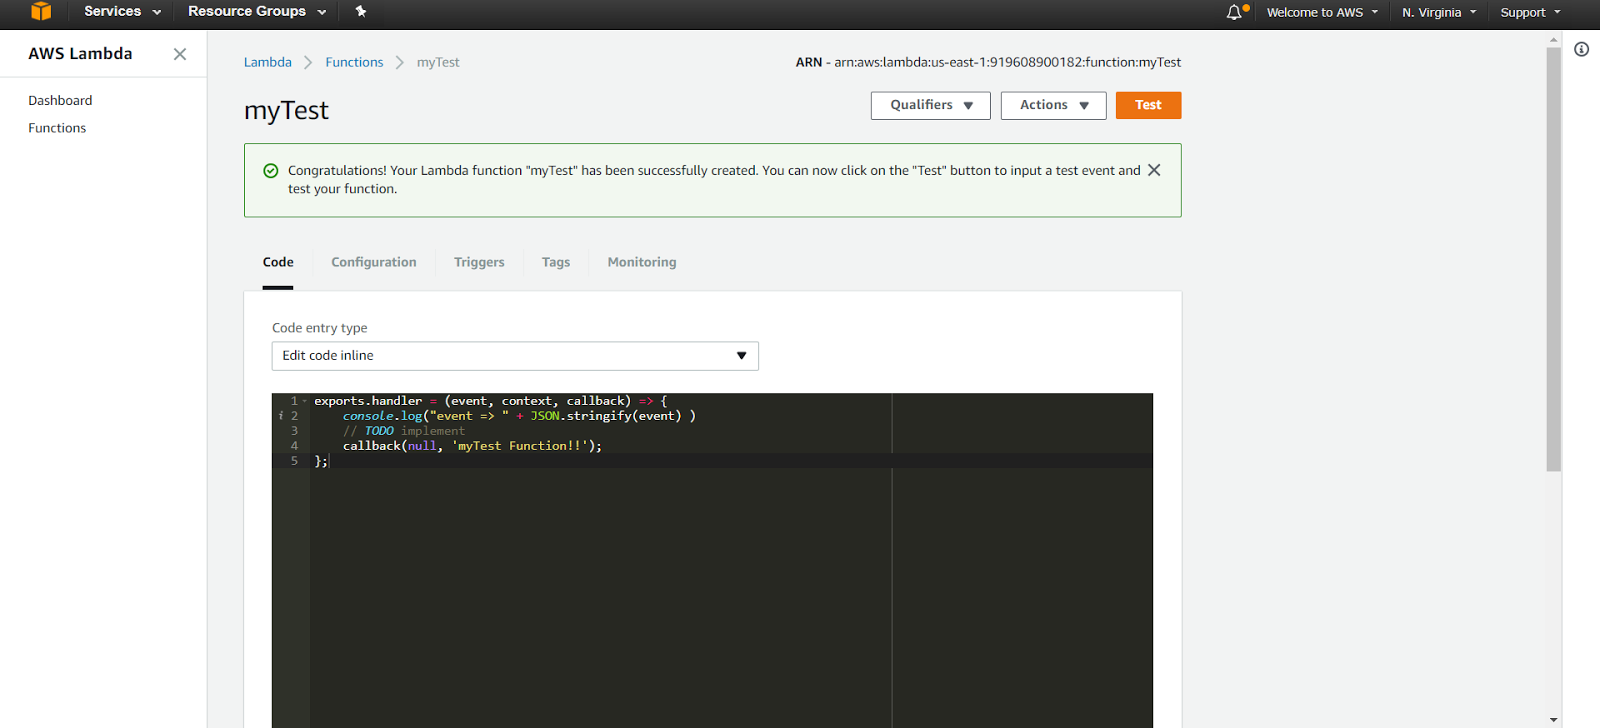
Task: Click the page's vertical scrollbar thumb
Action: (x=1553, y=260)
